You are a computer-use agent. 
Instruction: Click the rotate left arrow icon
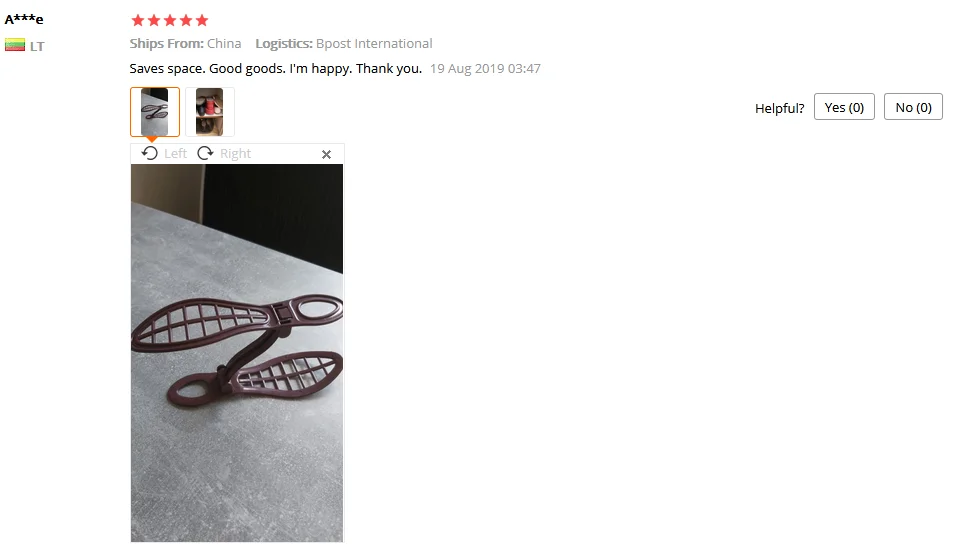pos(150,153)
